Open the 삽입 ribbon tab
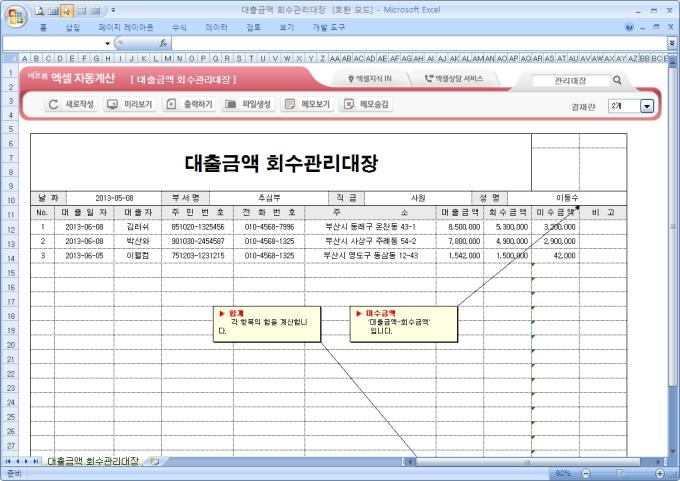The height and width of the screenshot is (481, 680). [72, 28]
